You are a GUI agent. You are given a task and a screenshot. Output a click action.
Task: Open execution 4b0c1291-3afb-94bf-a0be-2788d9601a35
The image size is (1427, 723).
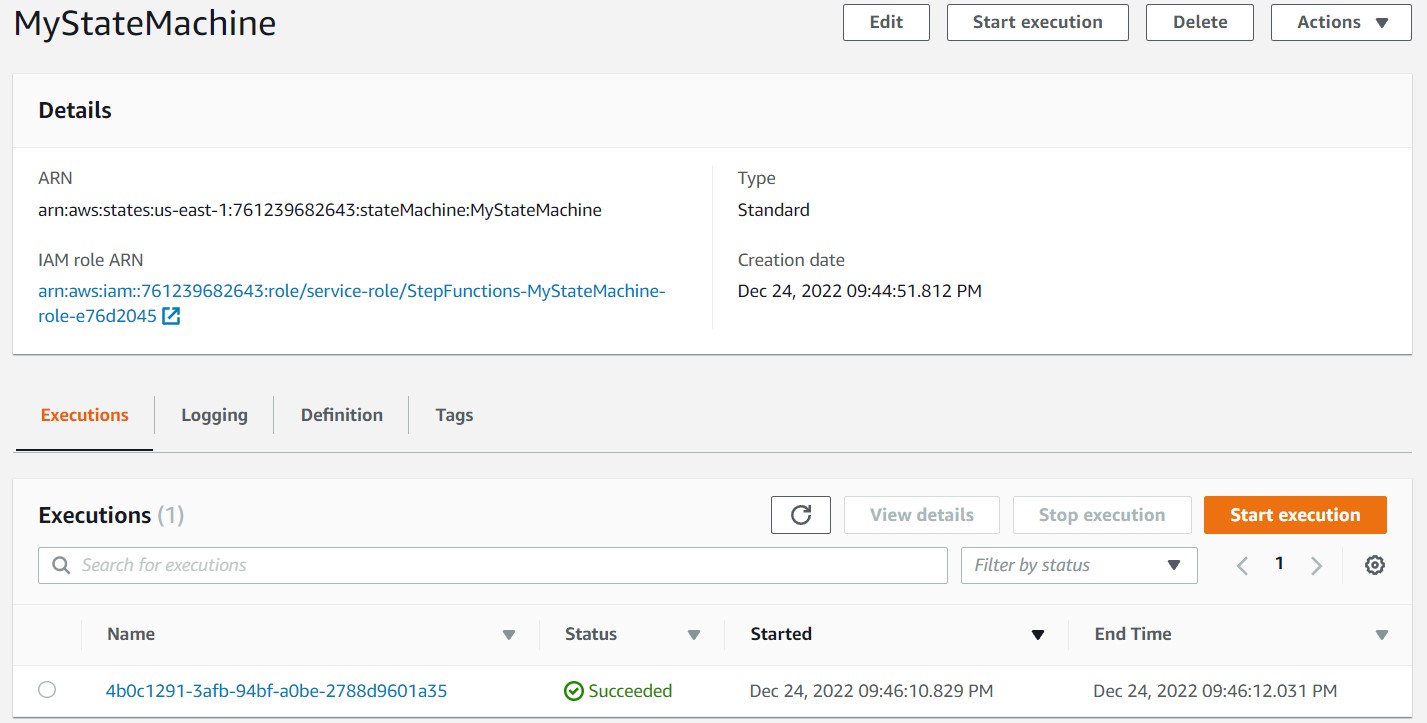coord(276,691)
